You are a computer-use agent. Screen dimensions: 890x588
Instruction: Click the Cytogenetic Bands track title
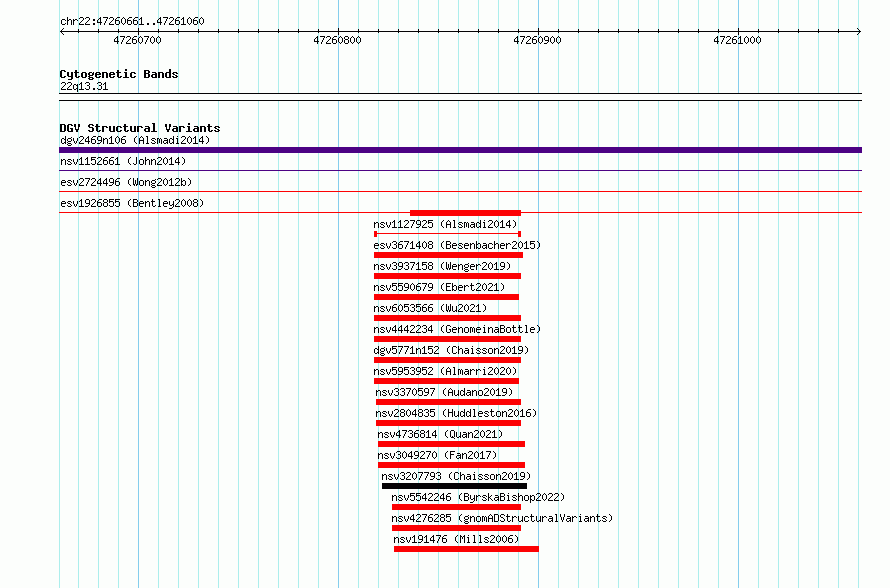pyautogui.click(x=119, y=74)
